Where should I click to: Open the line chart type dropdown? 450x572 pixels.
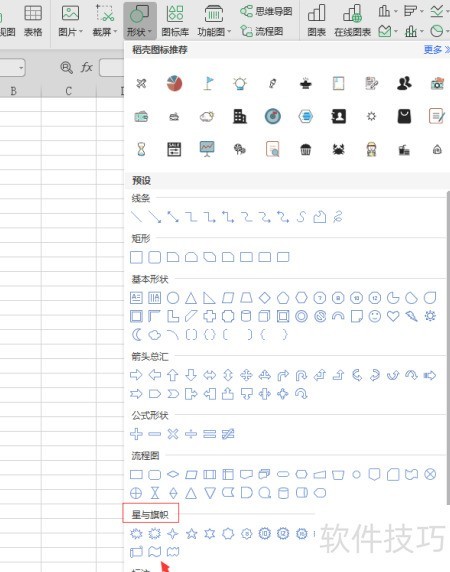click(439, 11)
